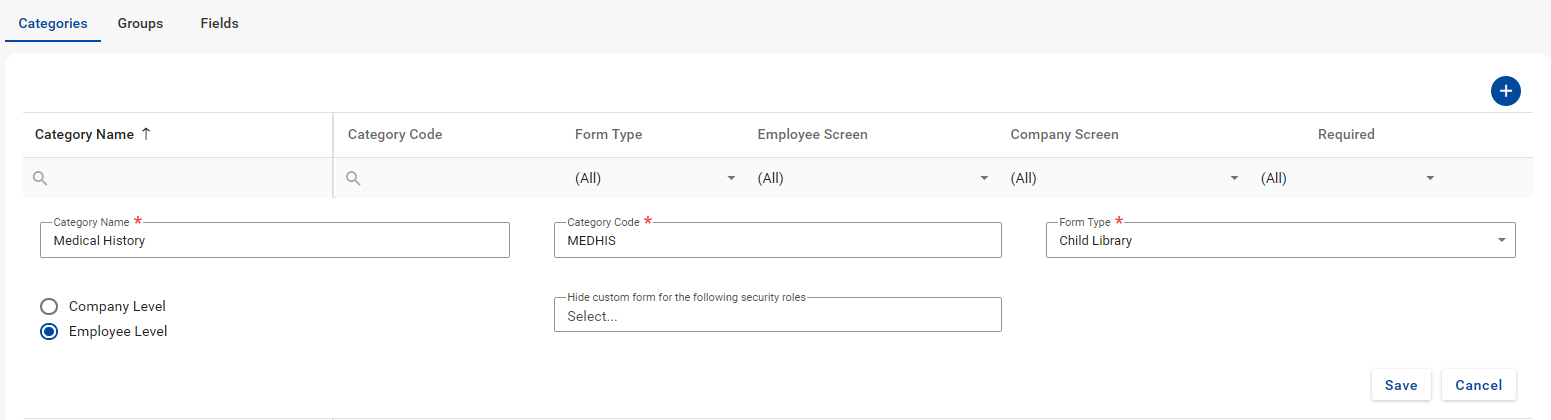Click the Cancel button
The height and width of the screenshot is (420, 1551).
click(1478, 385)
